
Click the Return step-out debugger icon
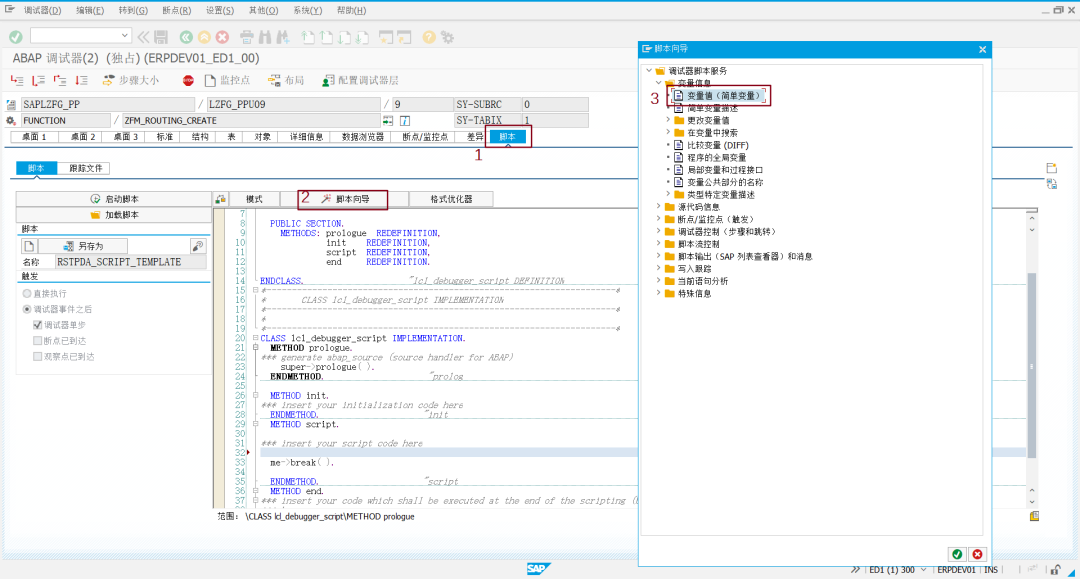coord(60,81)
